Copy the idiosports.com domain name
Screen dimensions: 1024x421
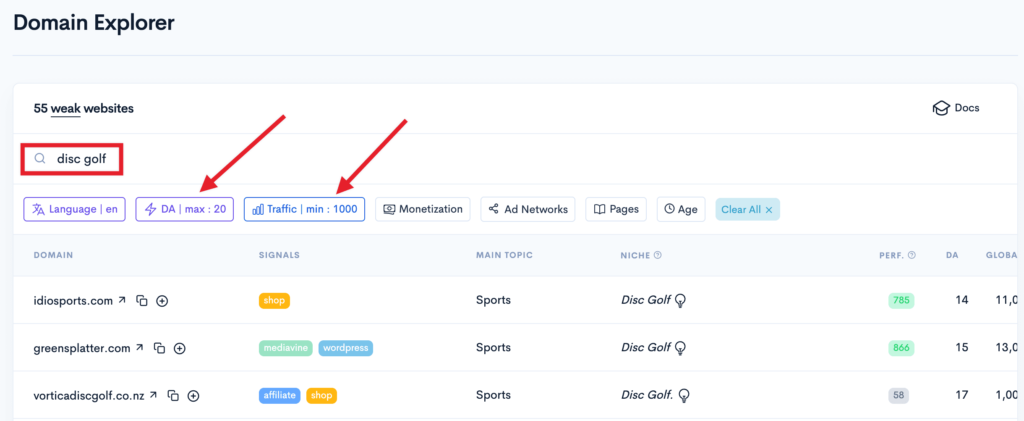(x=142, y=300)
